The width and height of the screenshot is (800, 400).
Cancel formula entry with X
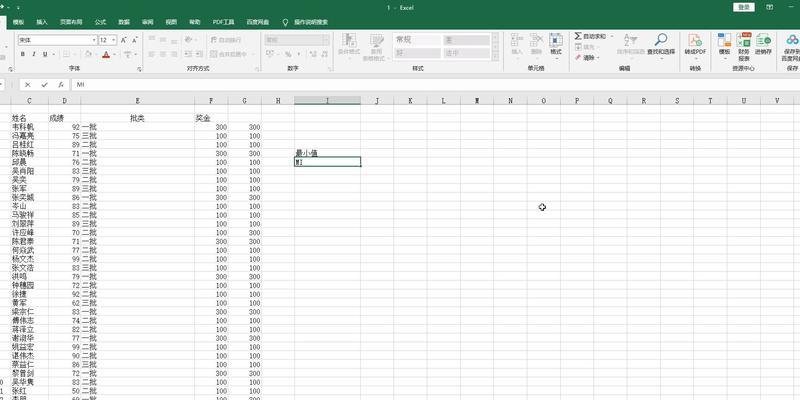pos(28,85)
